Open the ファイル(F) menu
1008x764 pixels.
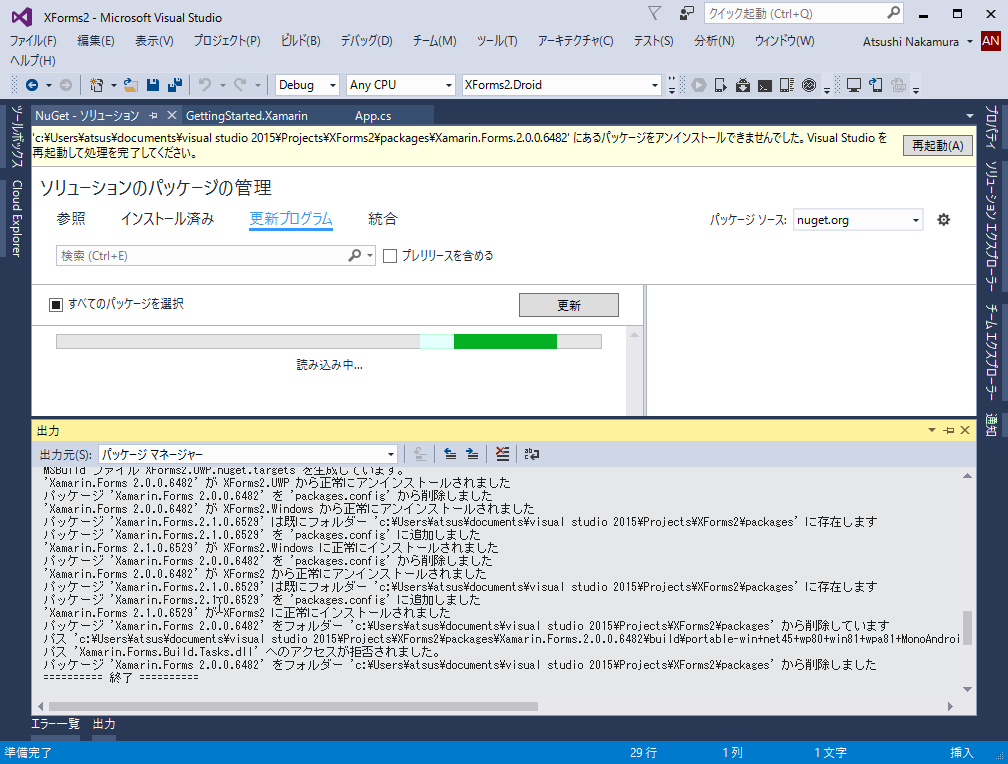[33, 41]
